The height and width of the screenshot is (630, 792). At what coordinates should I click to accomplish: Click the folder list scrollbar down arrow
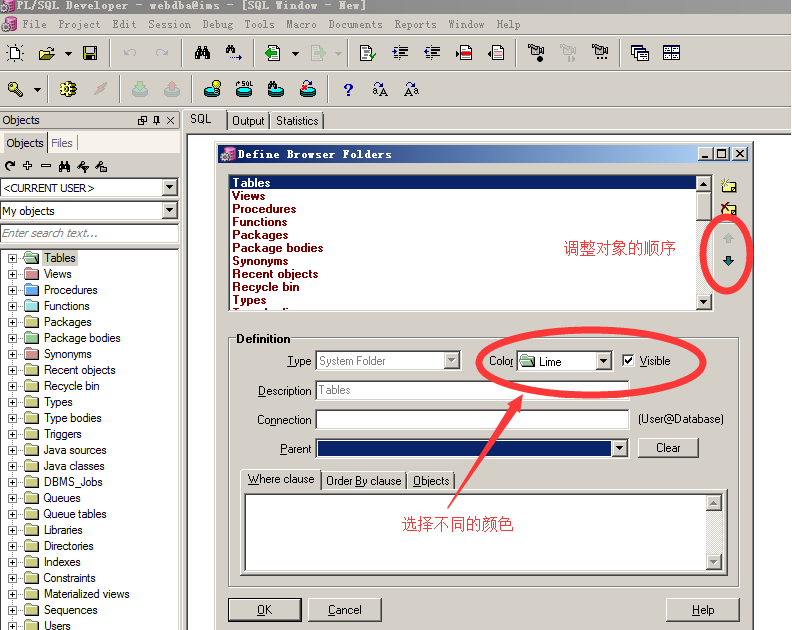point(703,302)
